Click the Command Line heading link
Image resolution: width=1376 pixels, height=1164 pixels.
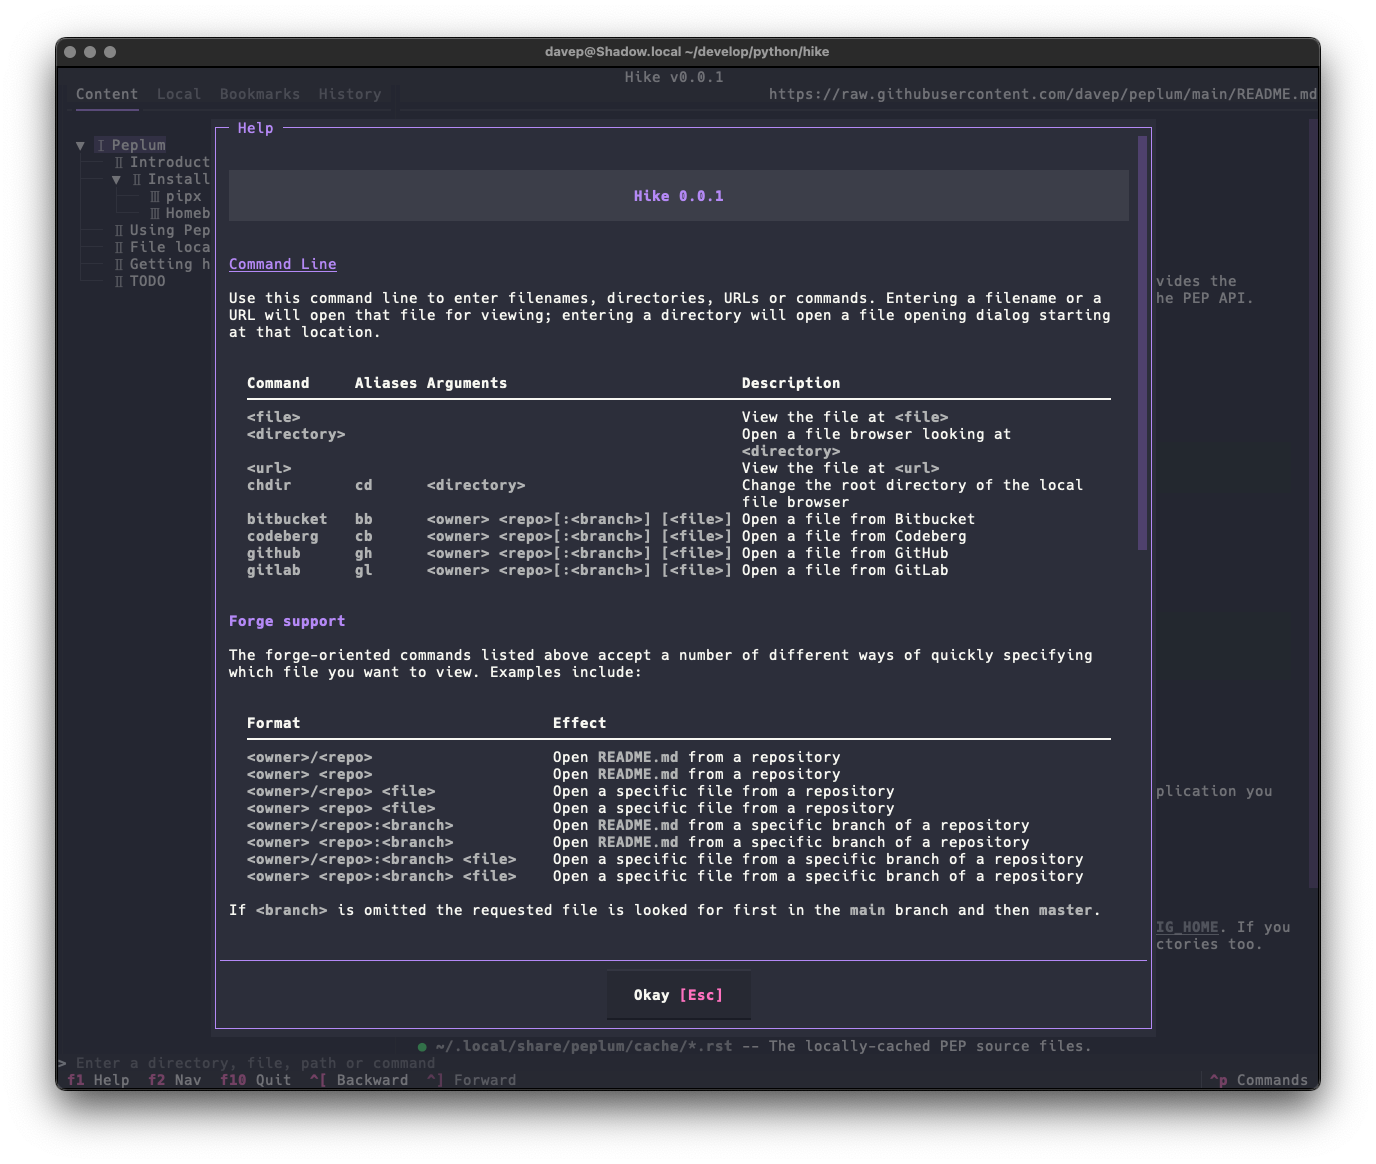282,264
